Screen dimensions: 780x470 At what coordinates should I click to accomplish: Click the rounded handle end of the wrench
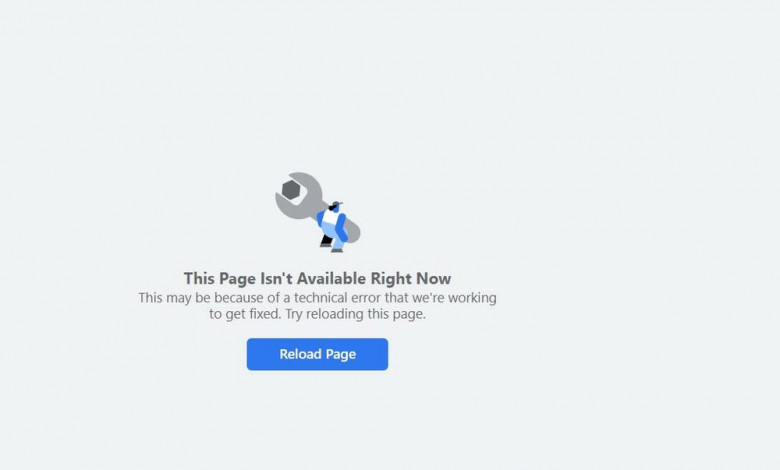tap(352, 232)
